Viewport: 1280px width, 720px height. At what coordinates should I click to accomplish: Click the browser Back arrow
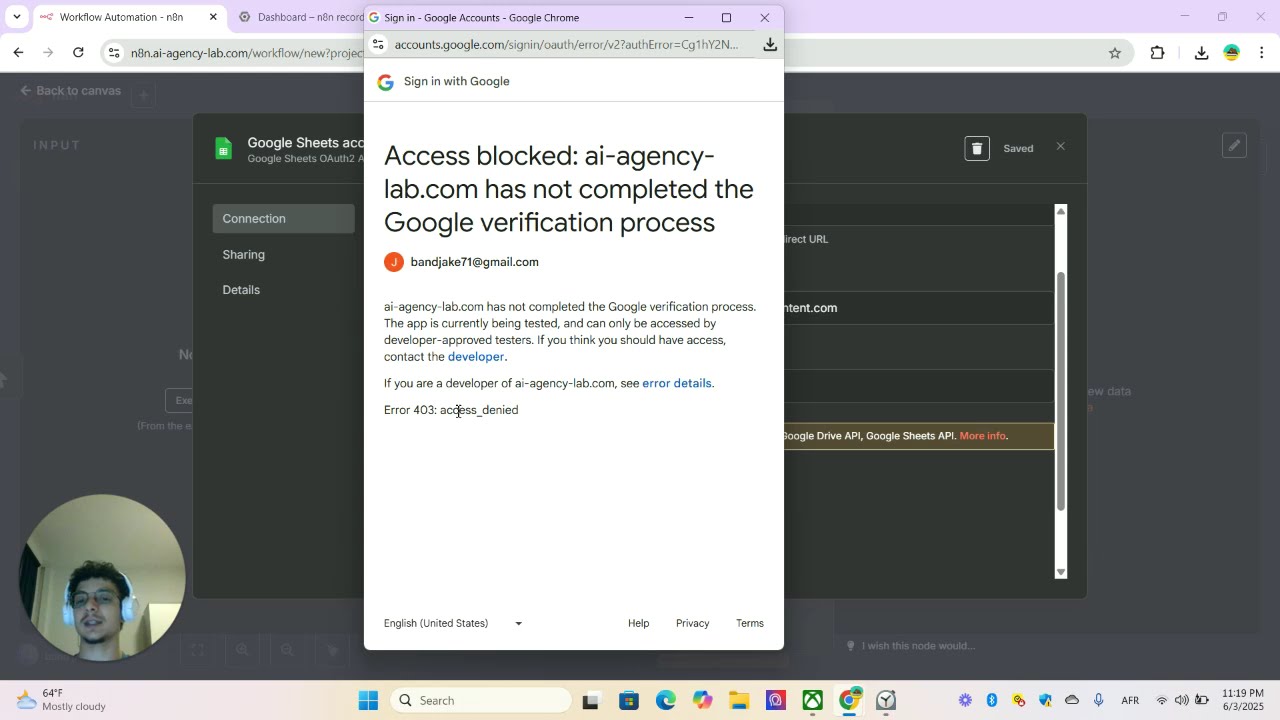[18, 53]
